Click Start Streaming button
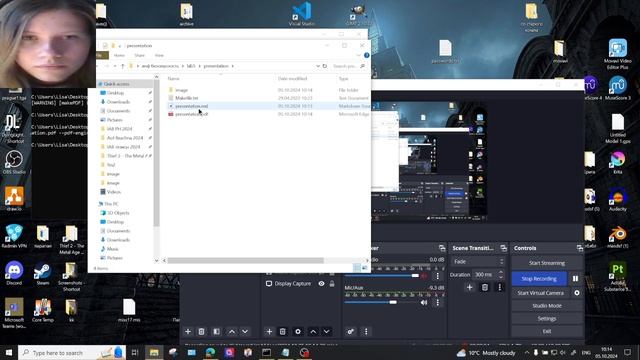Screen dimensions: 640x360 click(x=547, y=263)
